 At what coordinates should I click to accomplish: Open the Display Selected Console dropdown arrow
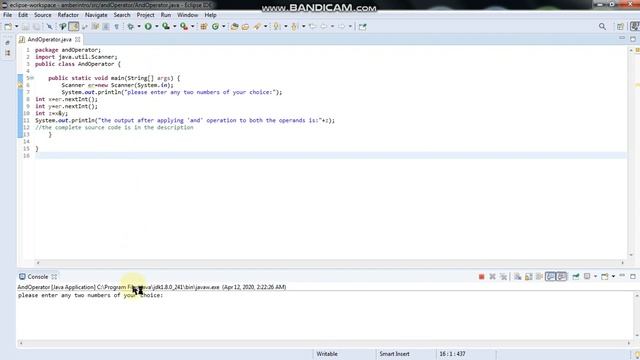[596, 277]
